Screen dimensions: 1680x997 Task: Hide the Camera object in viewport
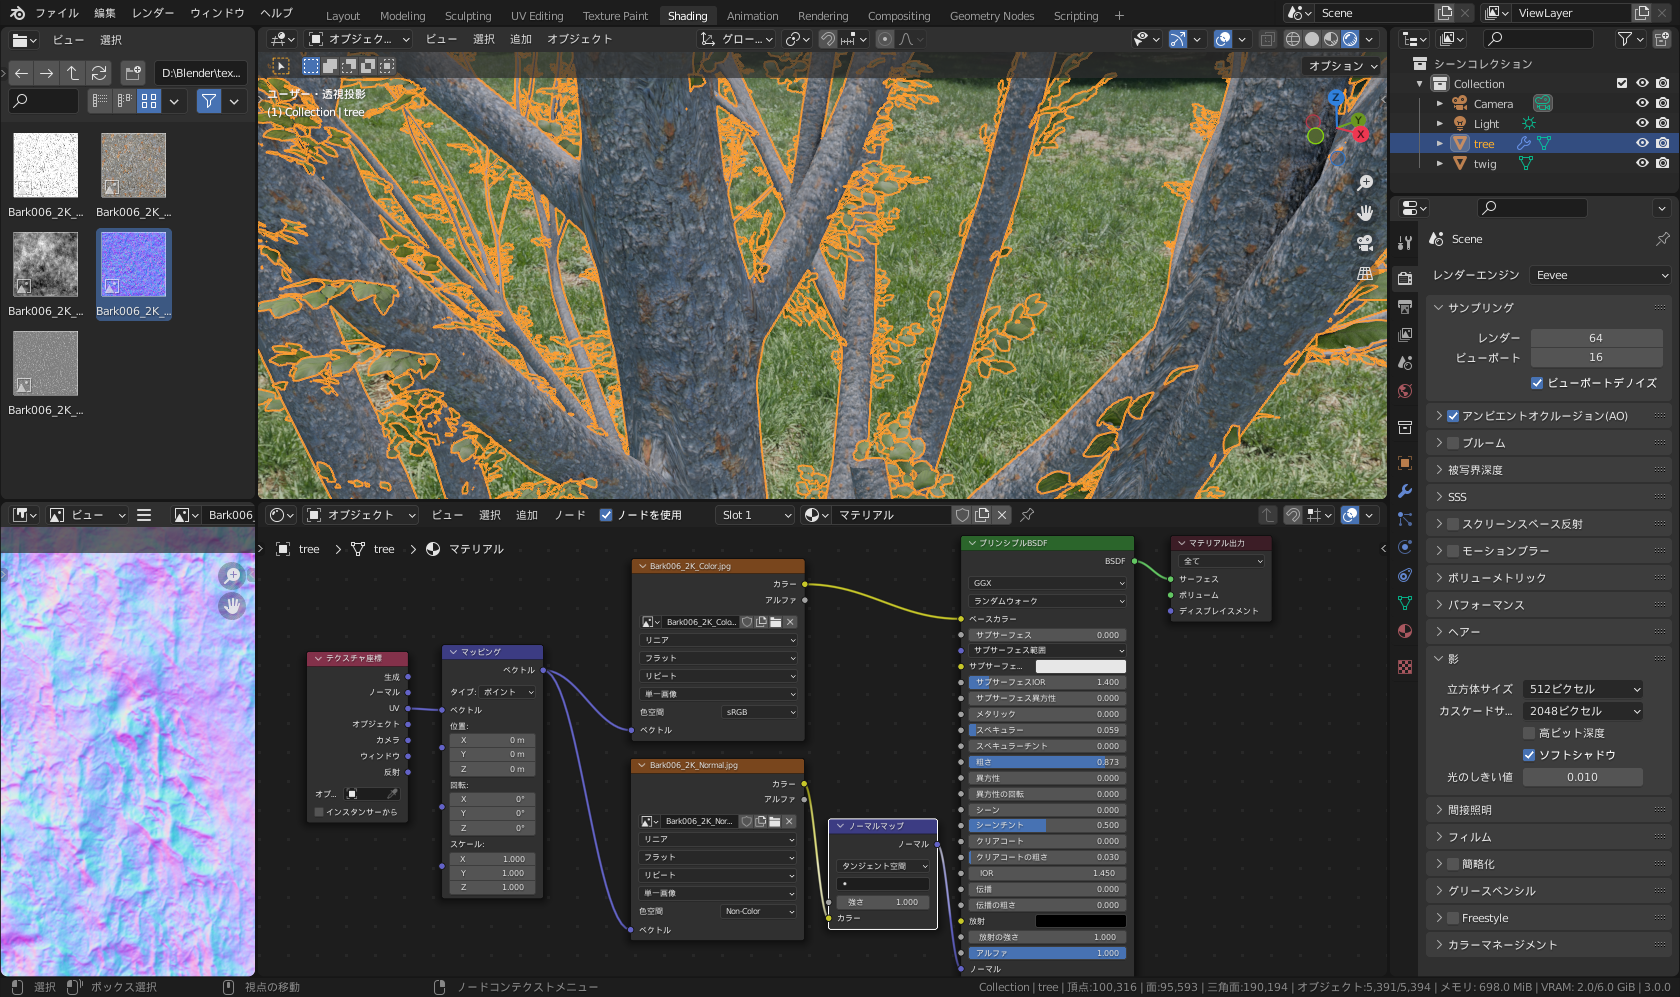[1642, 104]
